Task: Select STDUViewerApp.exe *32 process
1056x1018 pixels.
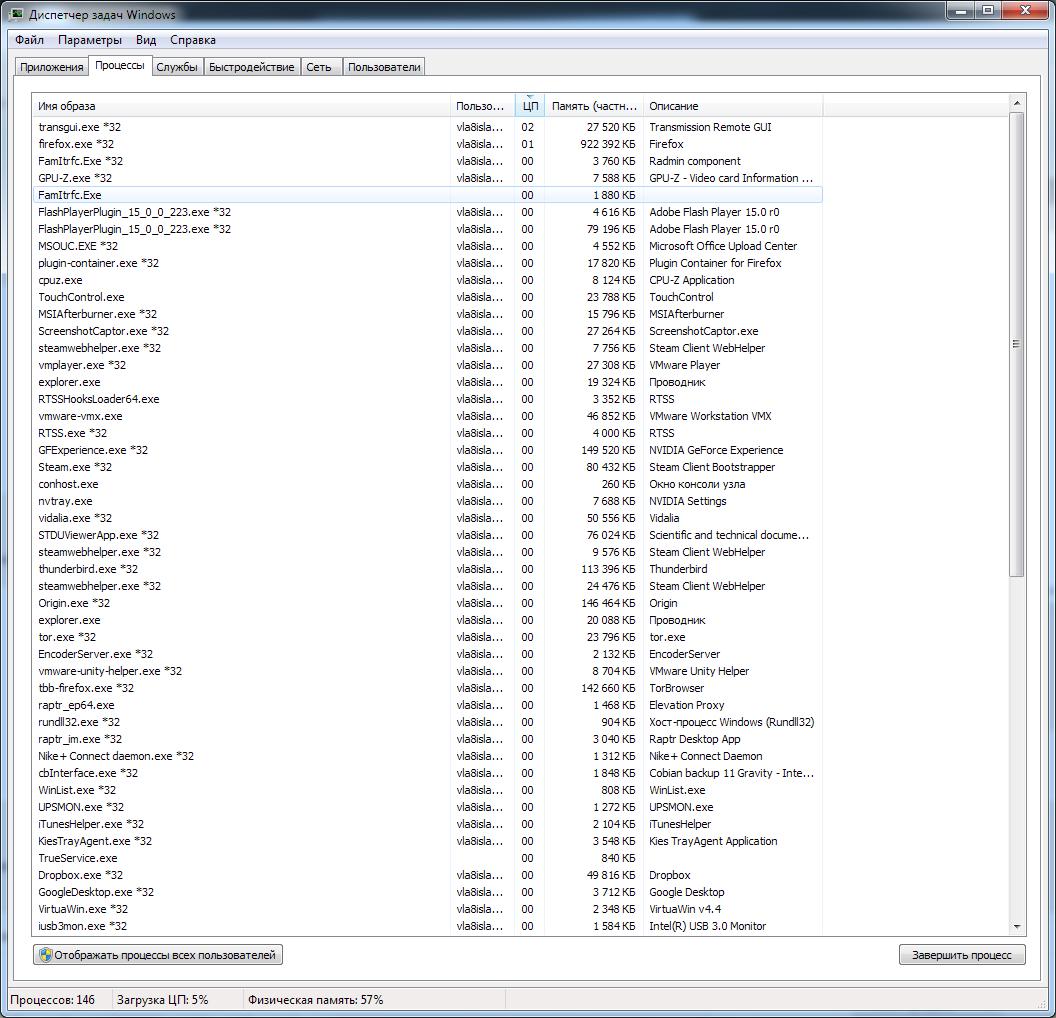Action: coord(428,535)
